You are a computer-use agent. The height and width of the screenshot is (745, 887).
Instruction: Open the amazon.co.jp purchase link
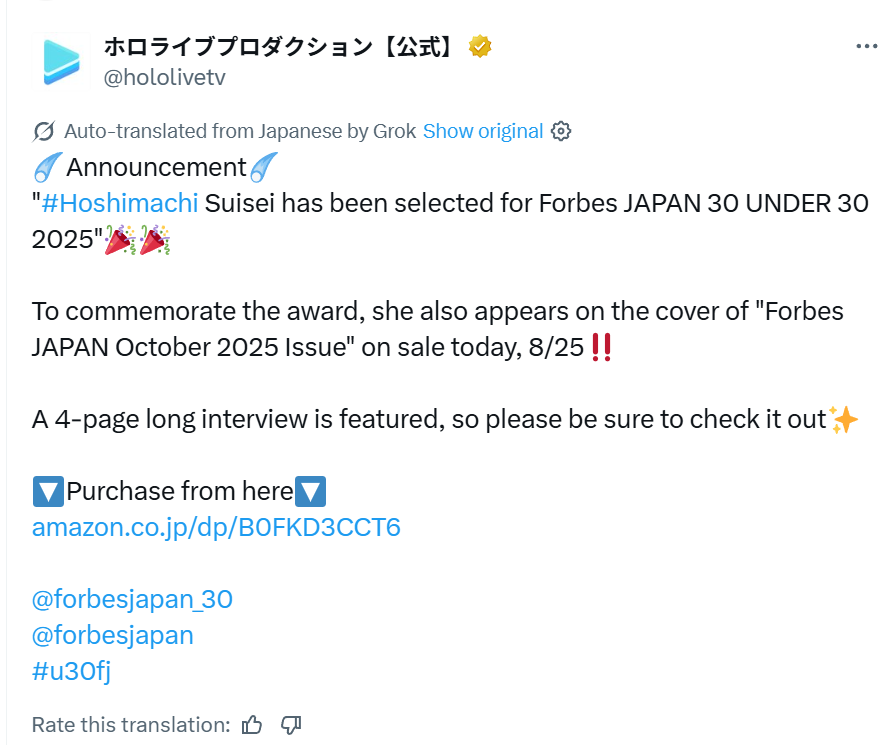point(216,527)
